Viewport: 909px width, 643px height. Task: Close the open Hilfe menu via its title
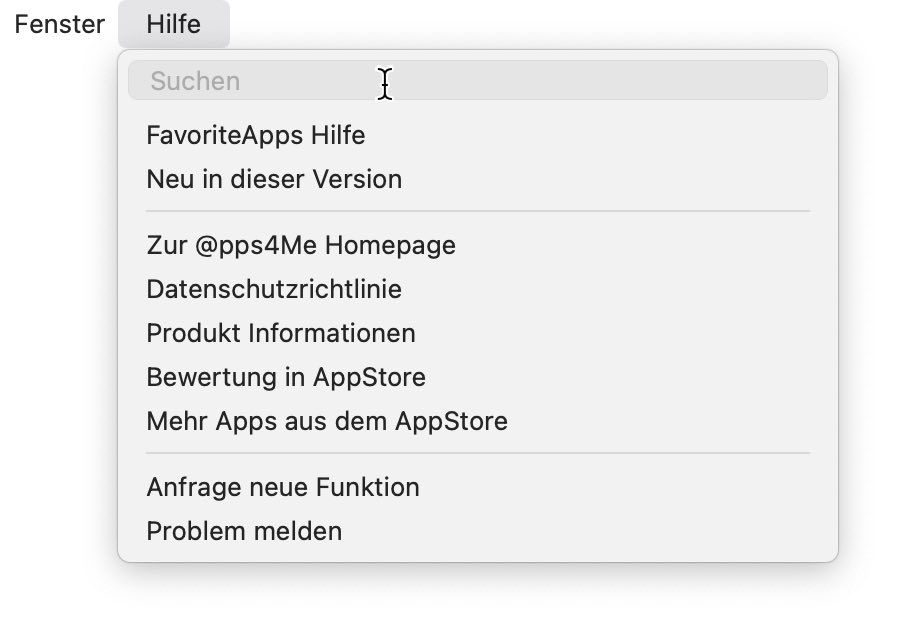click(x=174, y=24)
